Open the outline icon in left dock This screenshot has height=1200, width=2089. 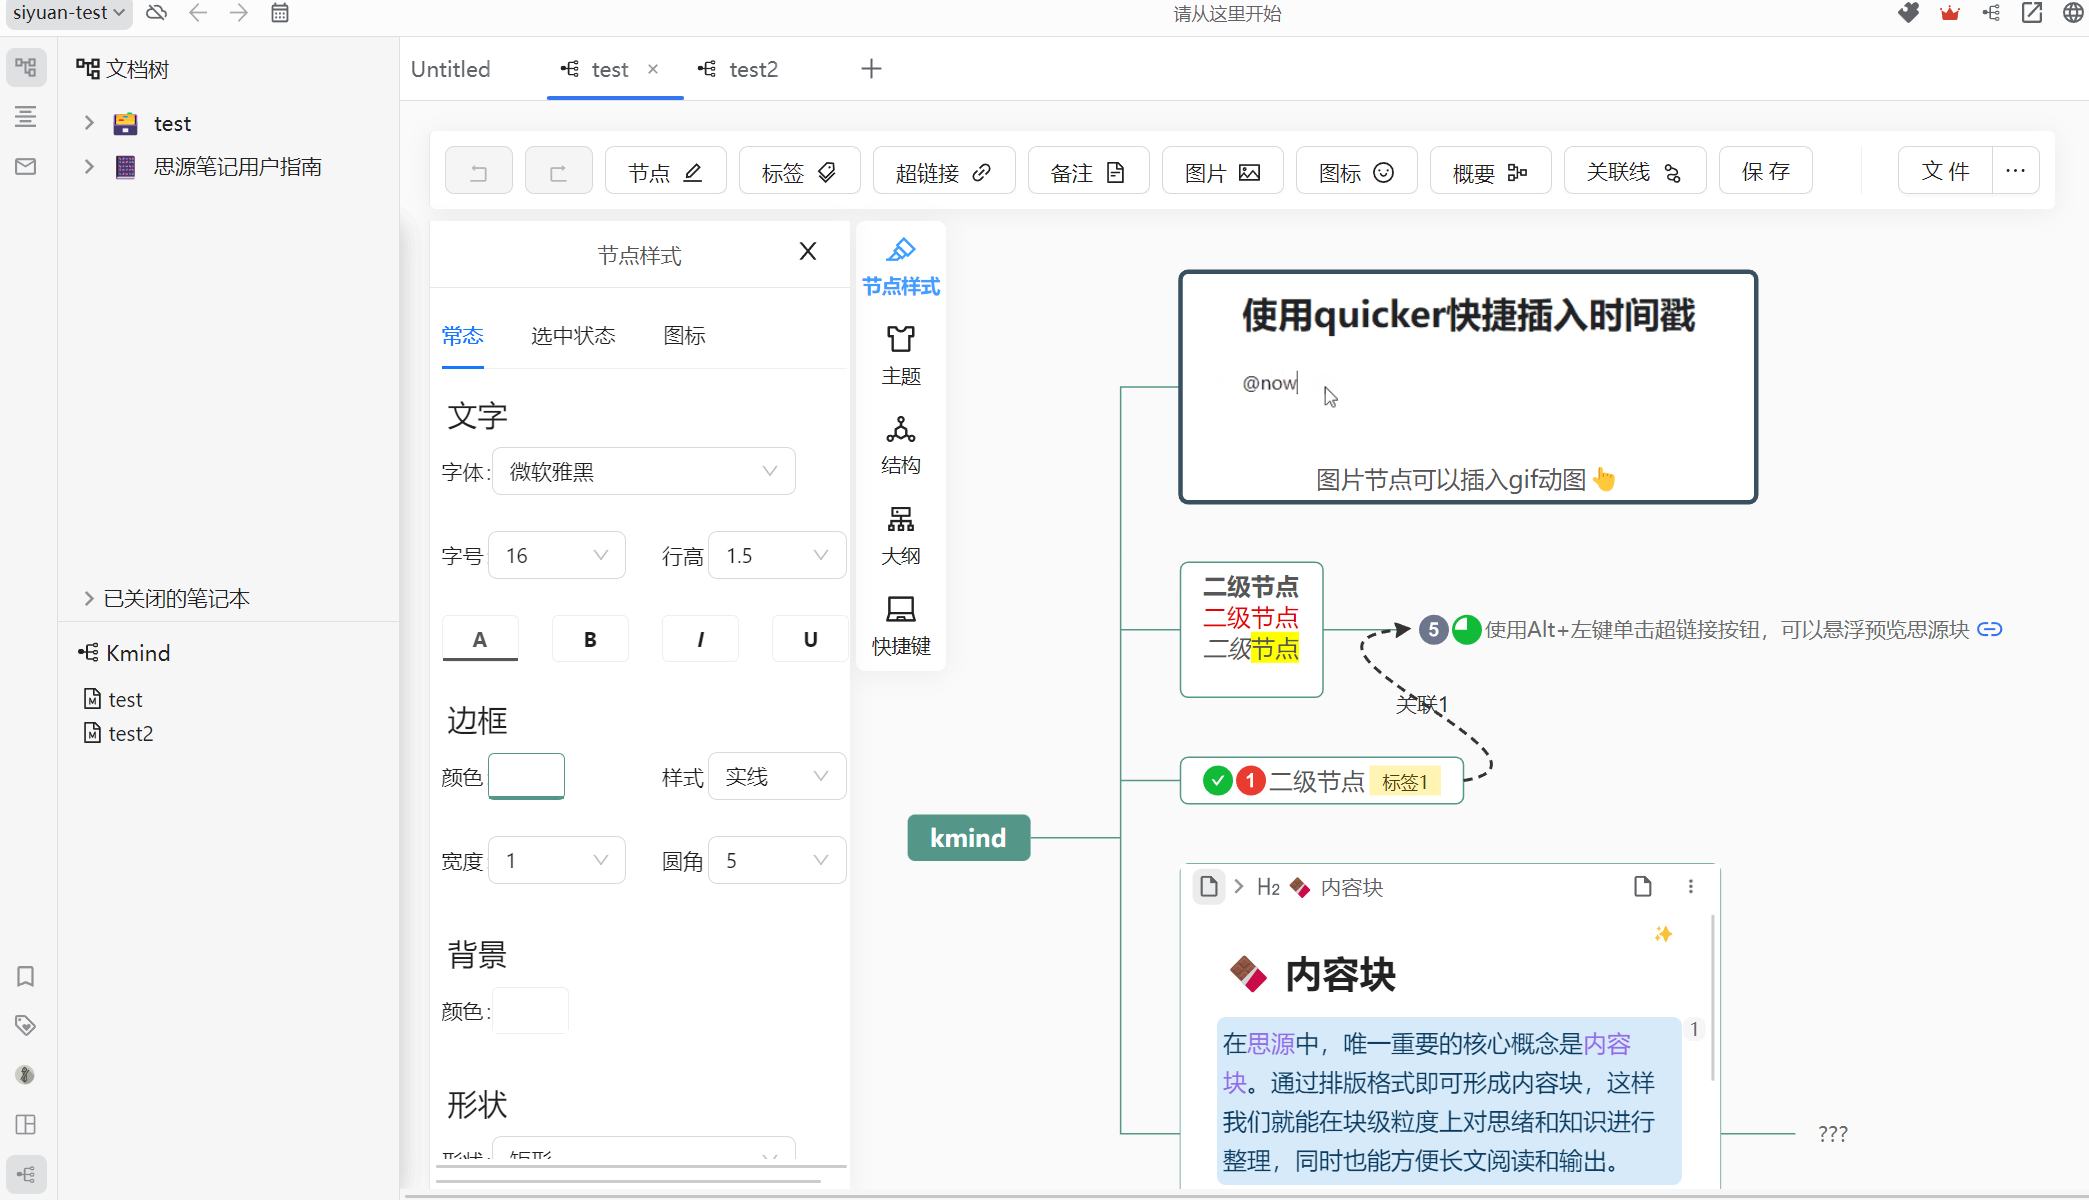(x=26, y=117)
